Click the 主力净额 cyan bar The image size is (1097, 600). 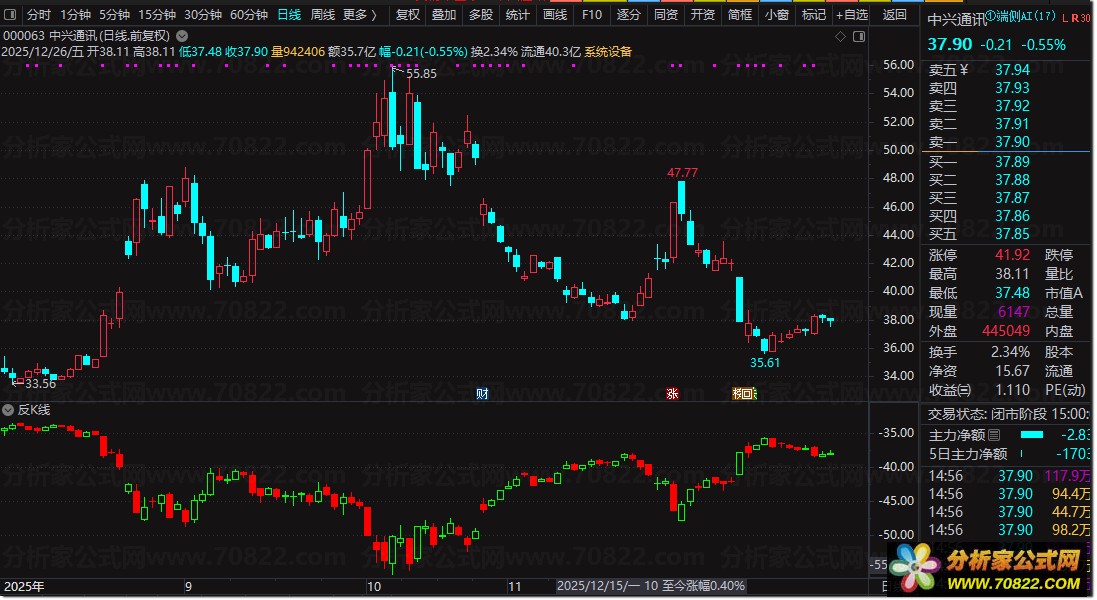pos(1032,435)
